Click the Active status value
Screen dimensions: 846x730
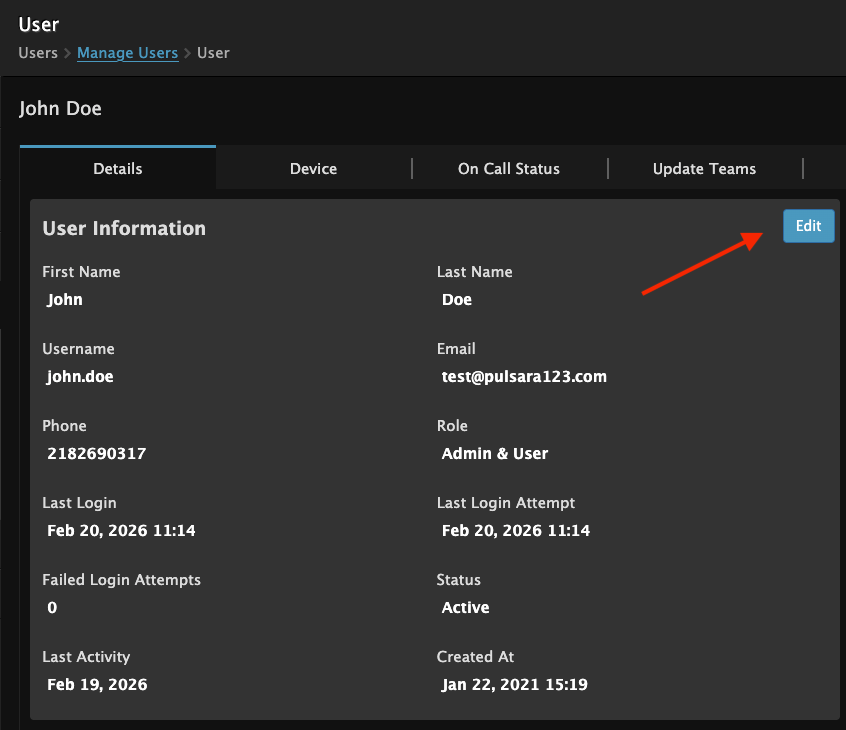[x=465, y=608]
